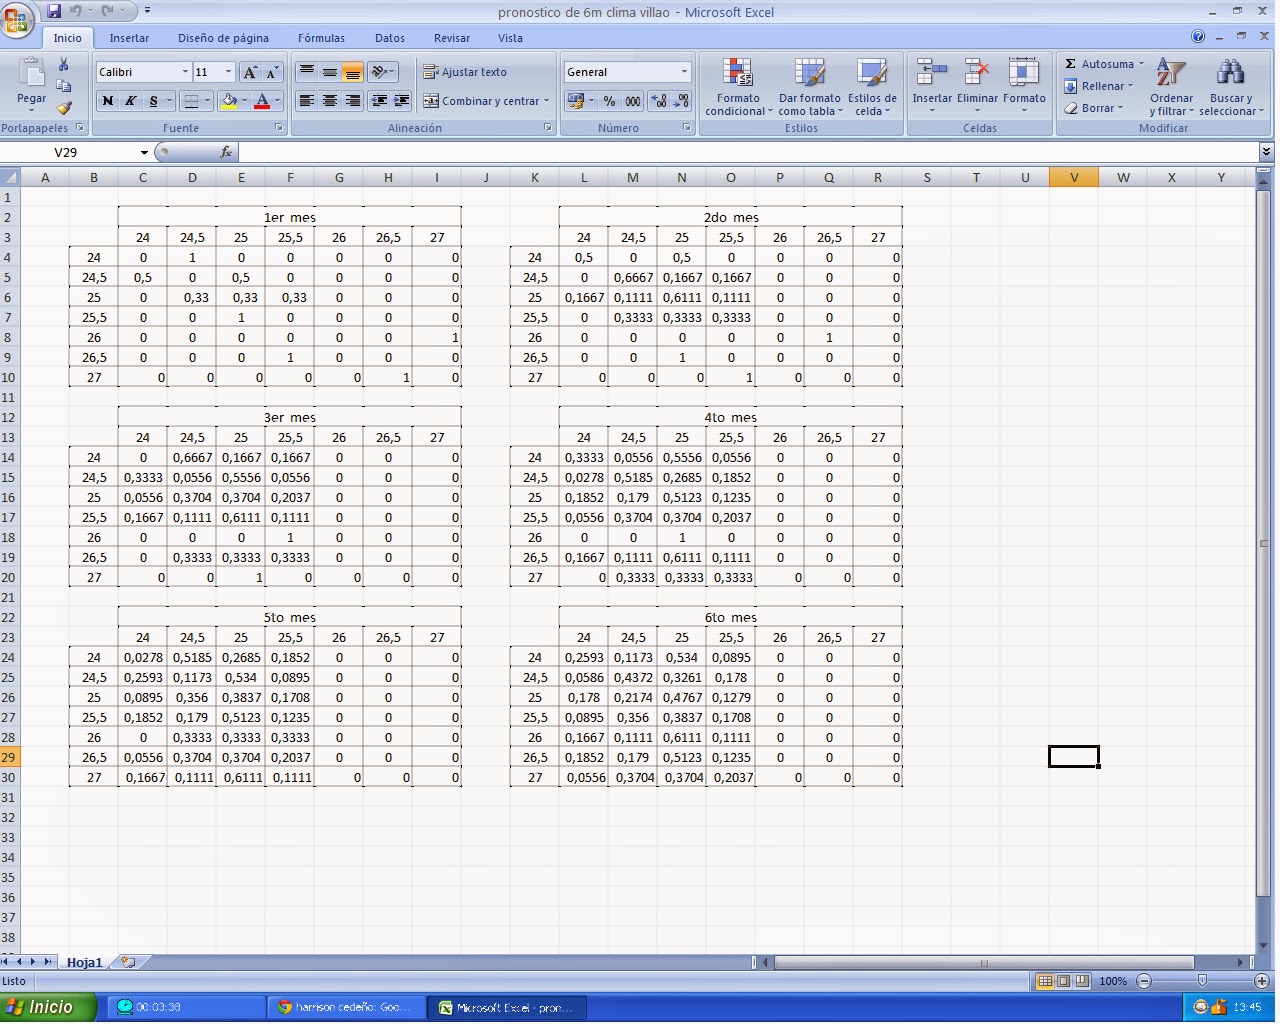Undo the last action
This screenshot has height=1024, width=1280.
tap(76, 11)
